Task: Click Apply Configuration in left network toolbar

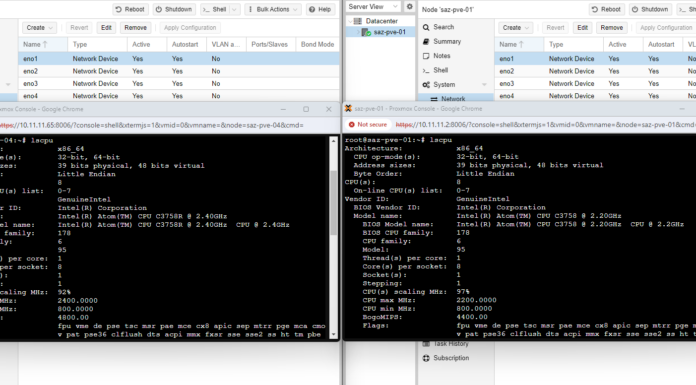Action: tap(190, 28)
